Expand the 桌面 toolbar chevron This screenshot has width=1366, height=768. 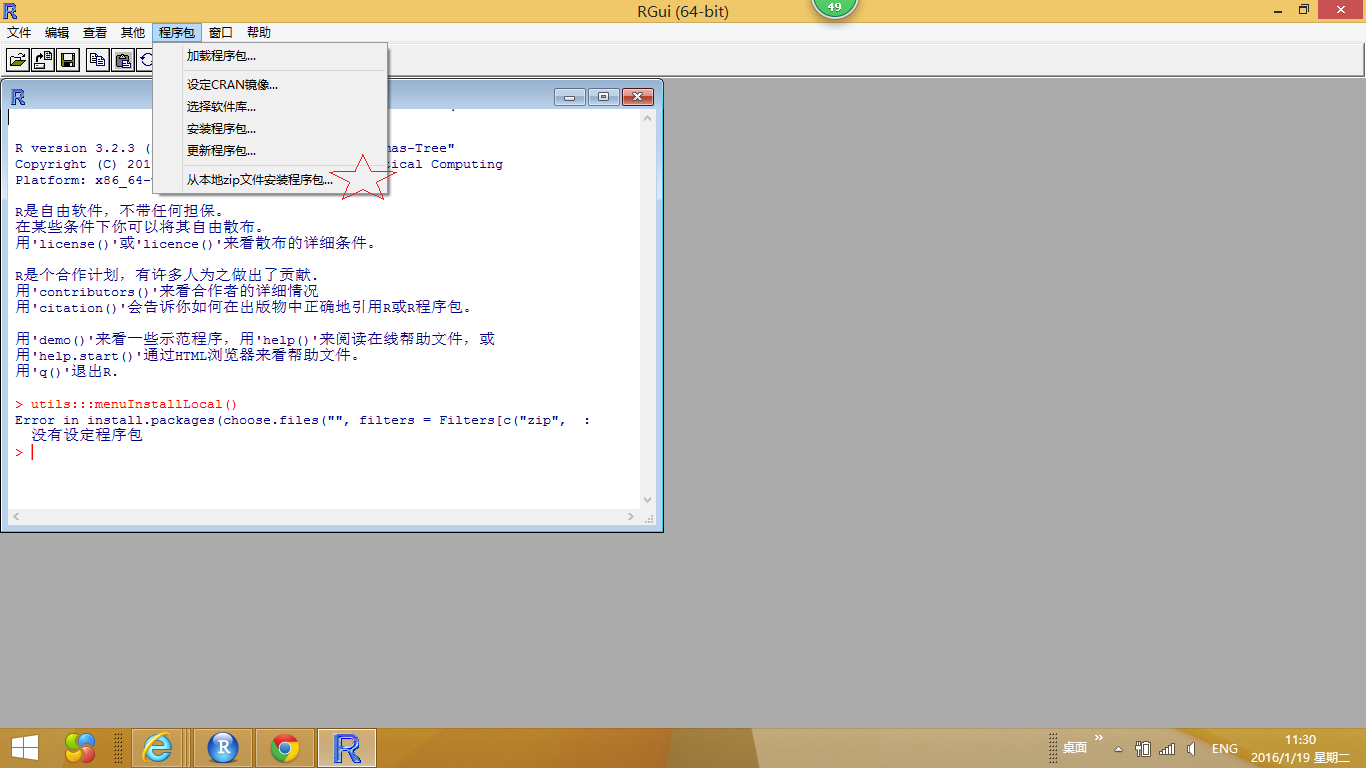point(1099,739)
